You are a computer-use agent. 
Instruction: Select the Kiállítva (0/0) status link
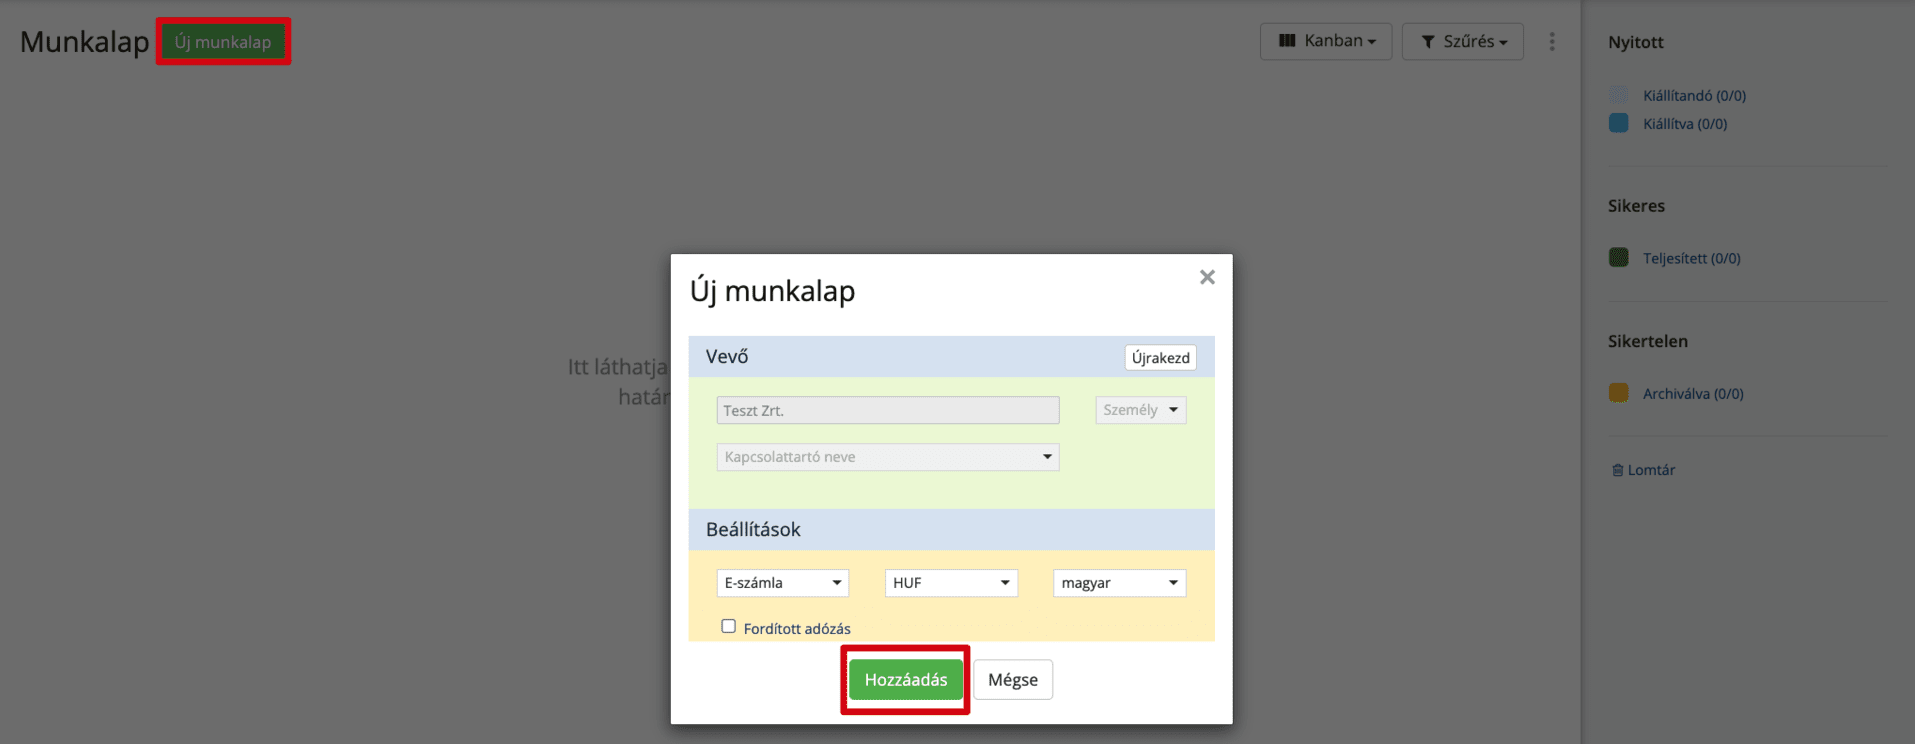[x=1685, y=124]
